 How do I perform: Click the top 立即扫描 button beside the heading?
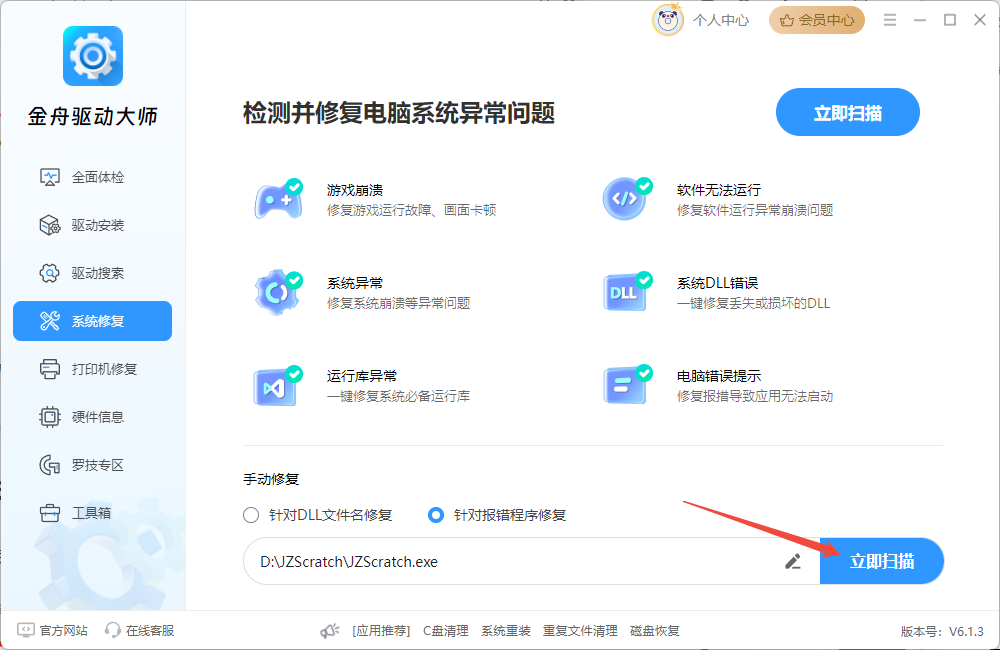848,112
